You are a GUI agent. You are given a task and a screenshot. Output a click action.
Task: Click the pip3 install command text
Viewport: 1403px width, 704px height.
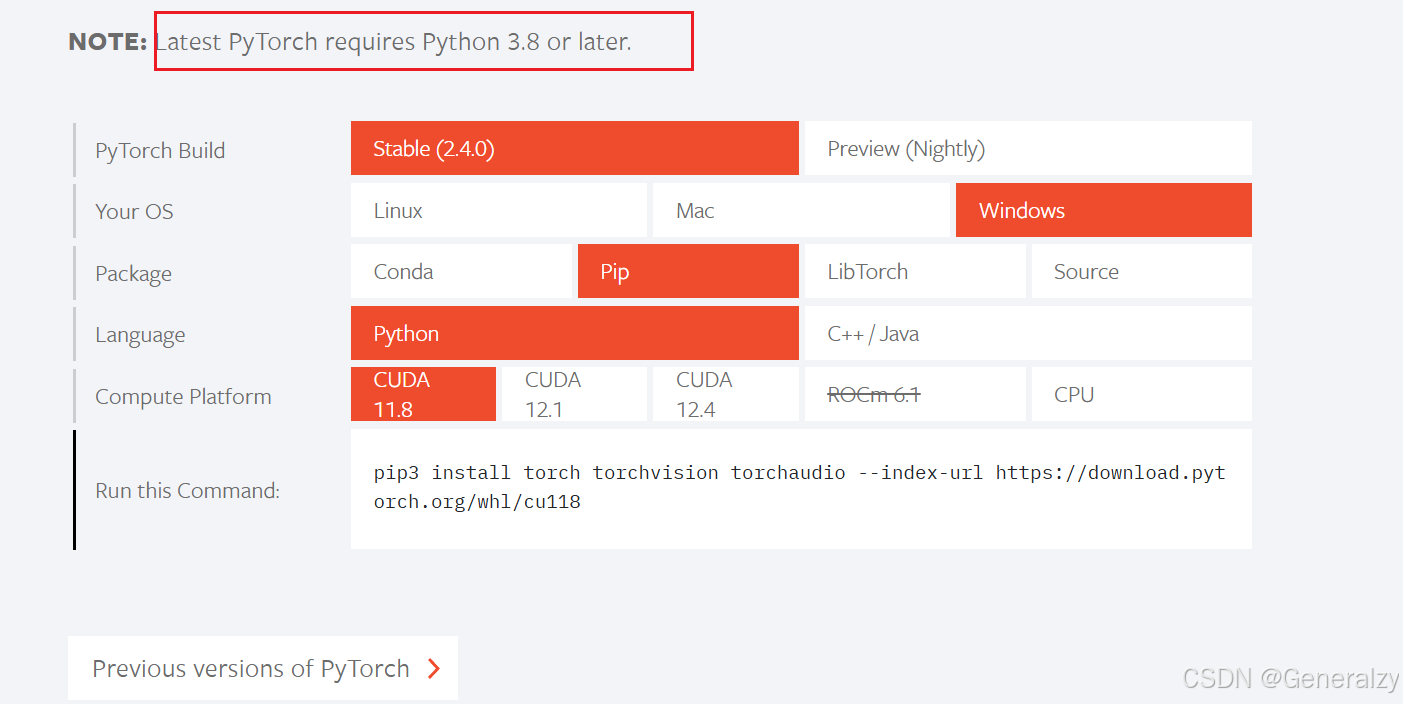799,487
